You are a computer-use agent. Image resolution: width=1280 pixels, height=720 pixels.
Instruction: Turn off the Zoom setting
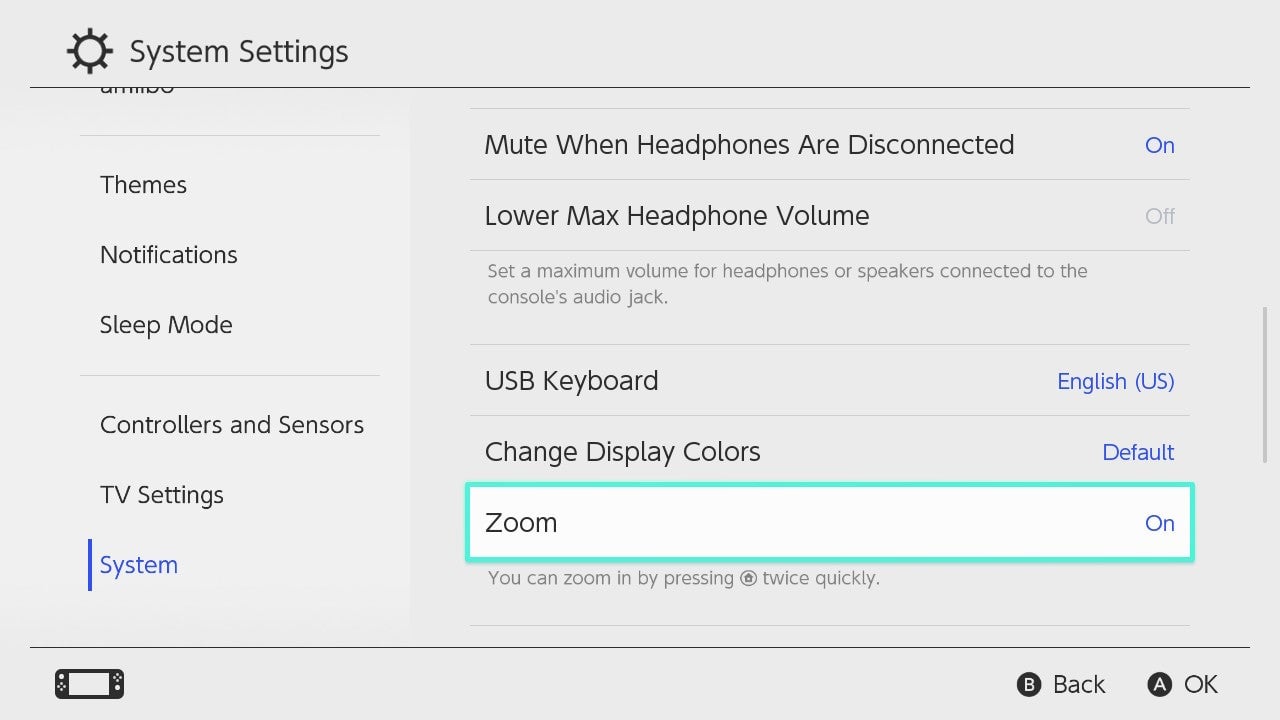tap(829, 523)
